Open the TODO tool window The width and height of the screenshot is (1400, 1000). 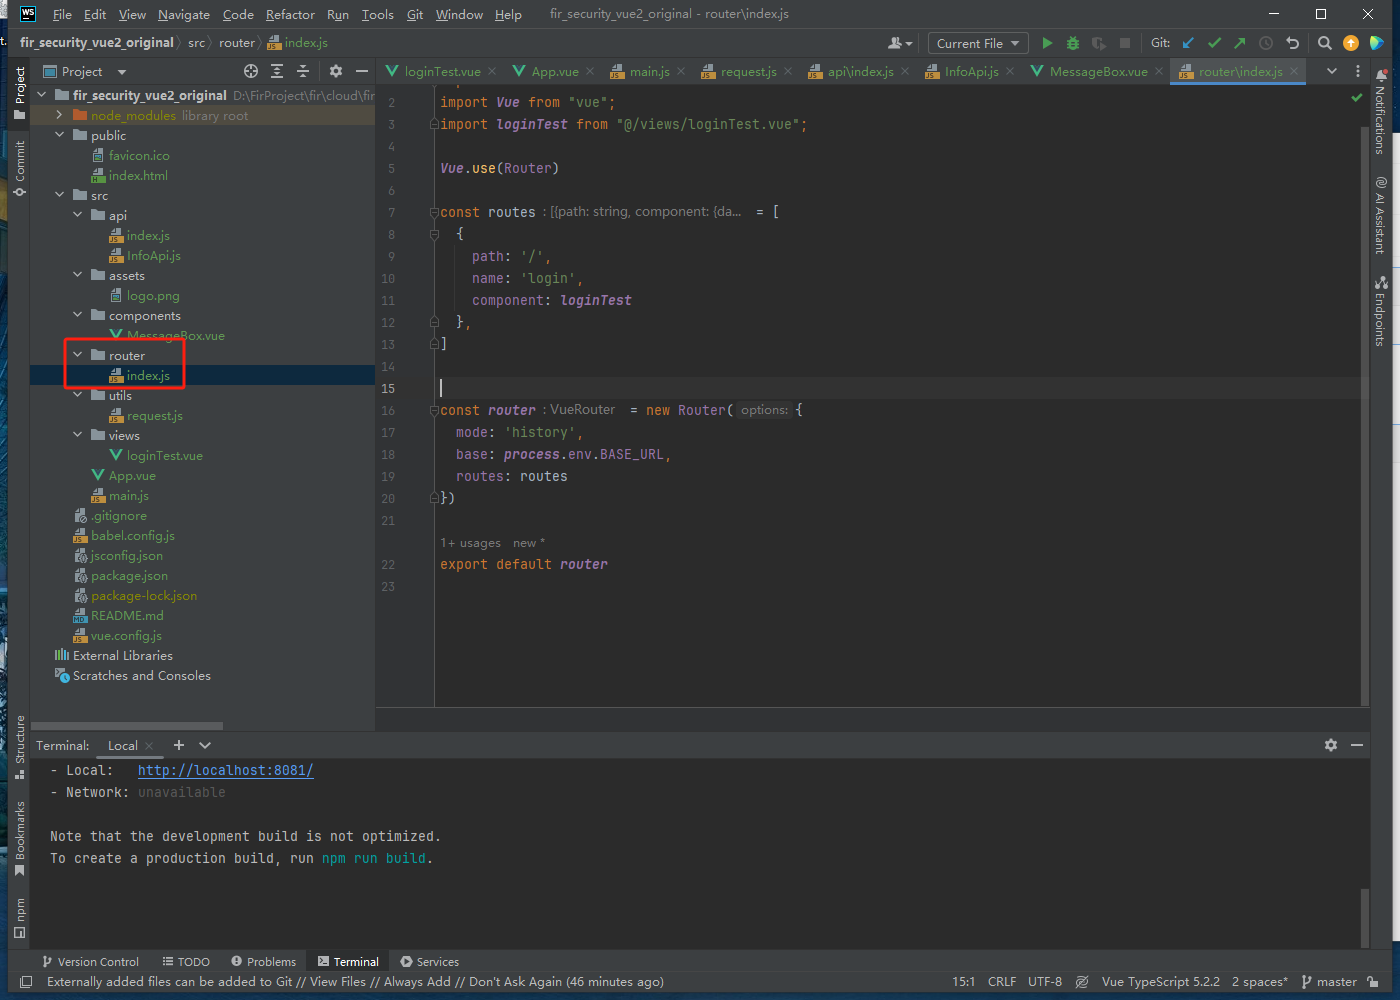pyautogui.click(x=186, y=962)
